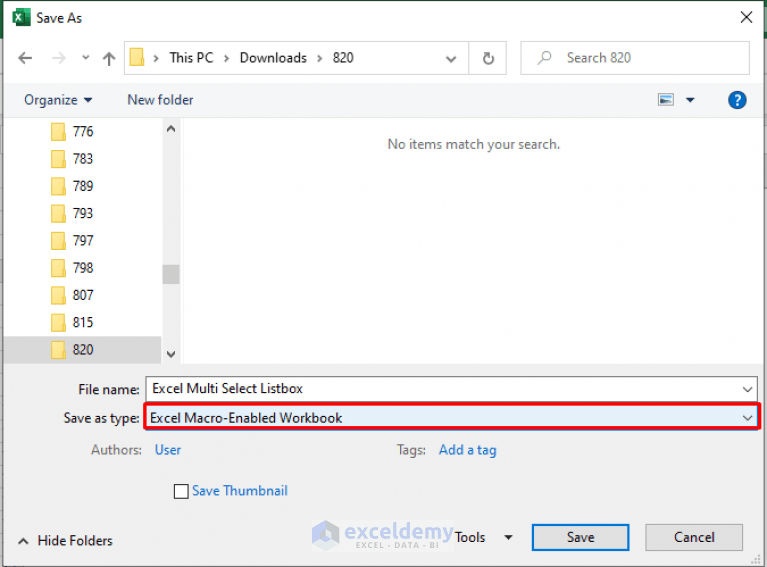767x567 pixels.
Task: Click the Save button
Action: 580,538
